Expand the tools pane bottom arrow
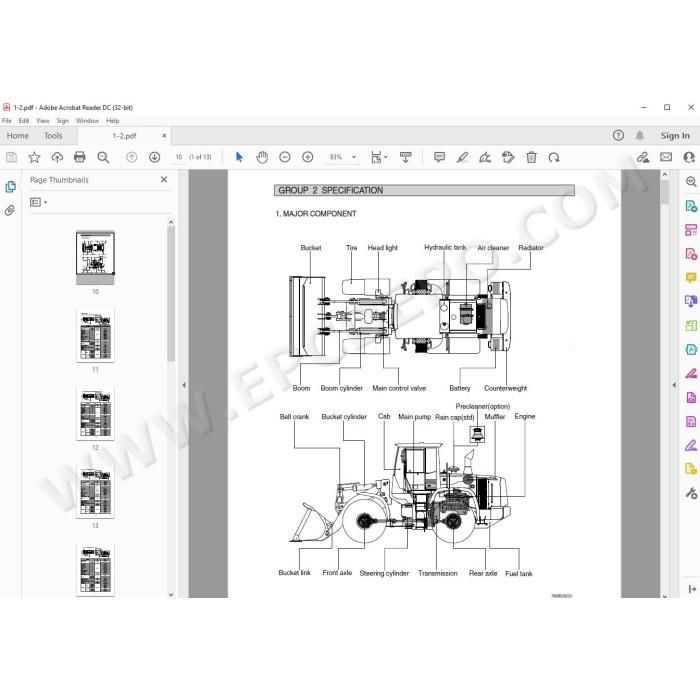700x700 pixels. pos(692,589)
